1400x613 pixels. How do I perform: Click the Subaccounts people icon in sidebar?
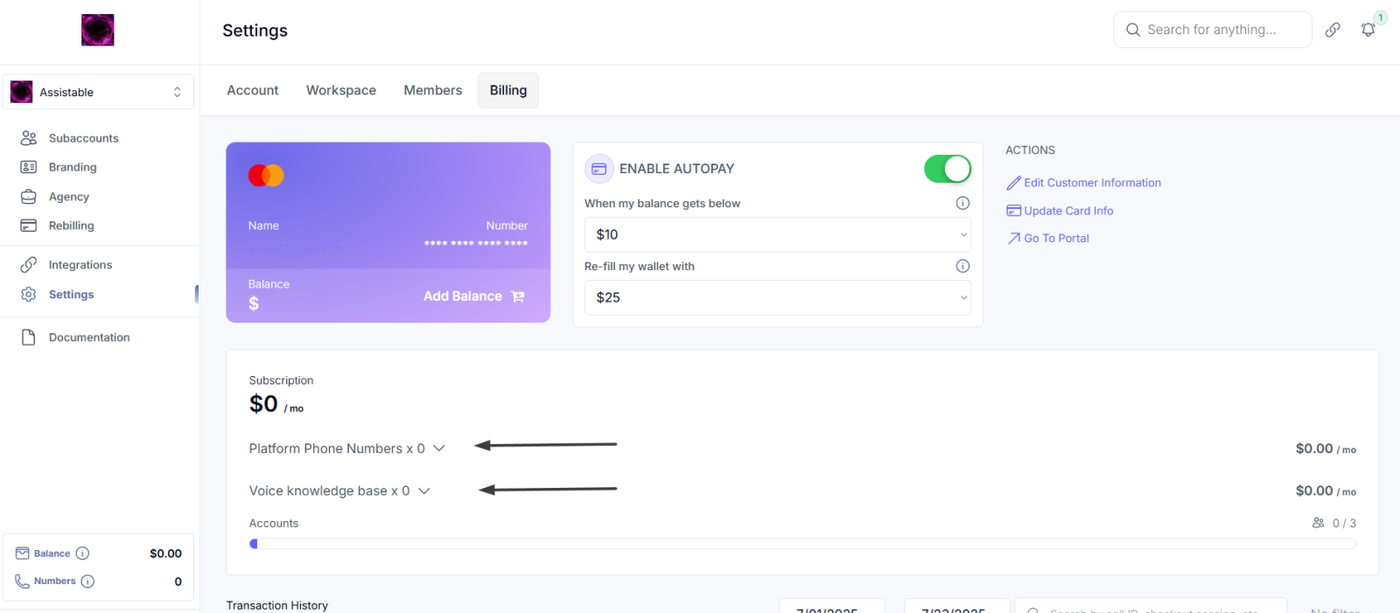point(29,138)
